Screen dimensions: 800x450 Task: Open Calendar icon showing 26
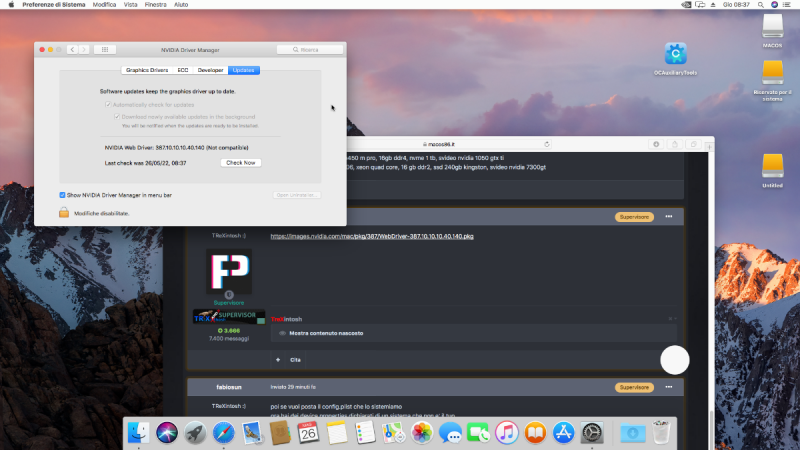click(x=308, y=433)
